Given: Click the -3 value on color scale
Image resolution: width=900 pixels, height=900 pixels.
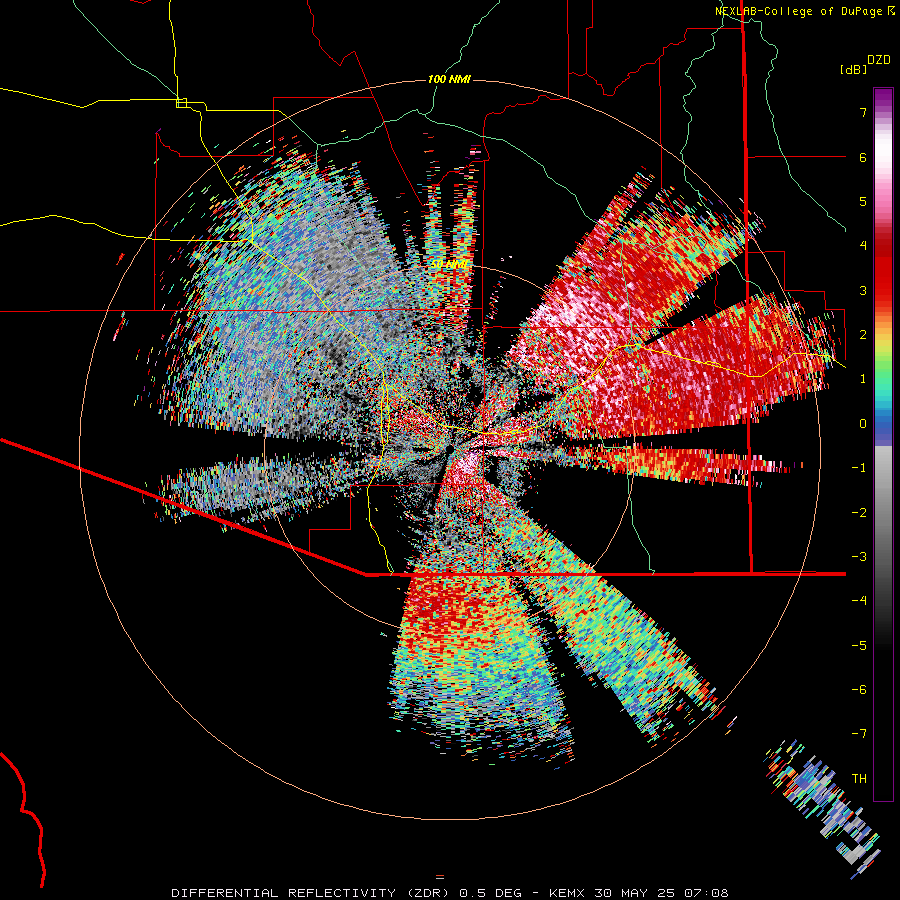Looking at the screenshot, I should click(x=859, y=557).
